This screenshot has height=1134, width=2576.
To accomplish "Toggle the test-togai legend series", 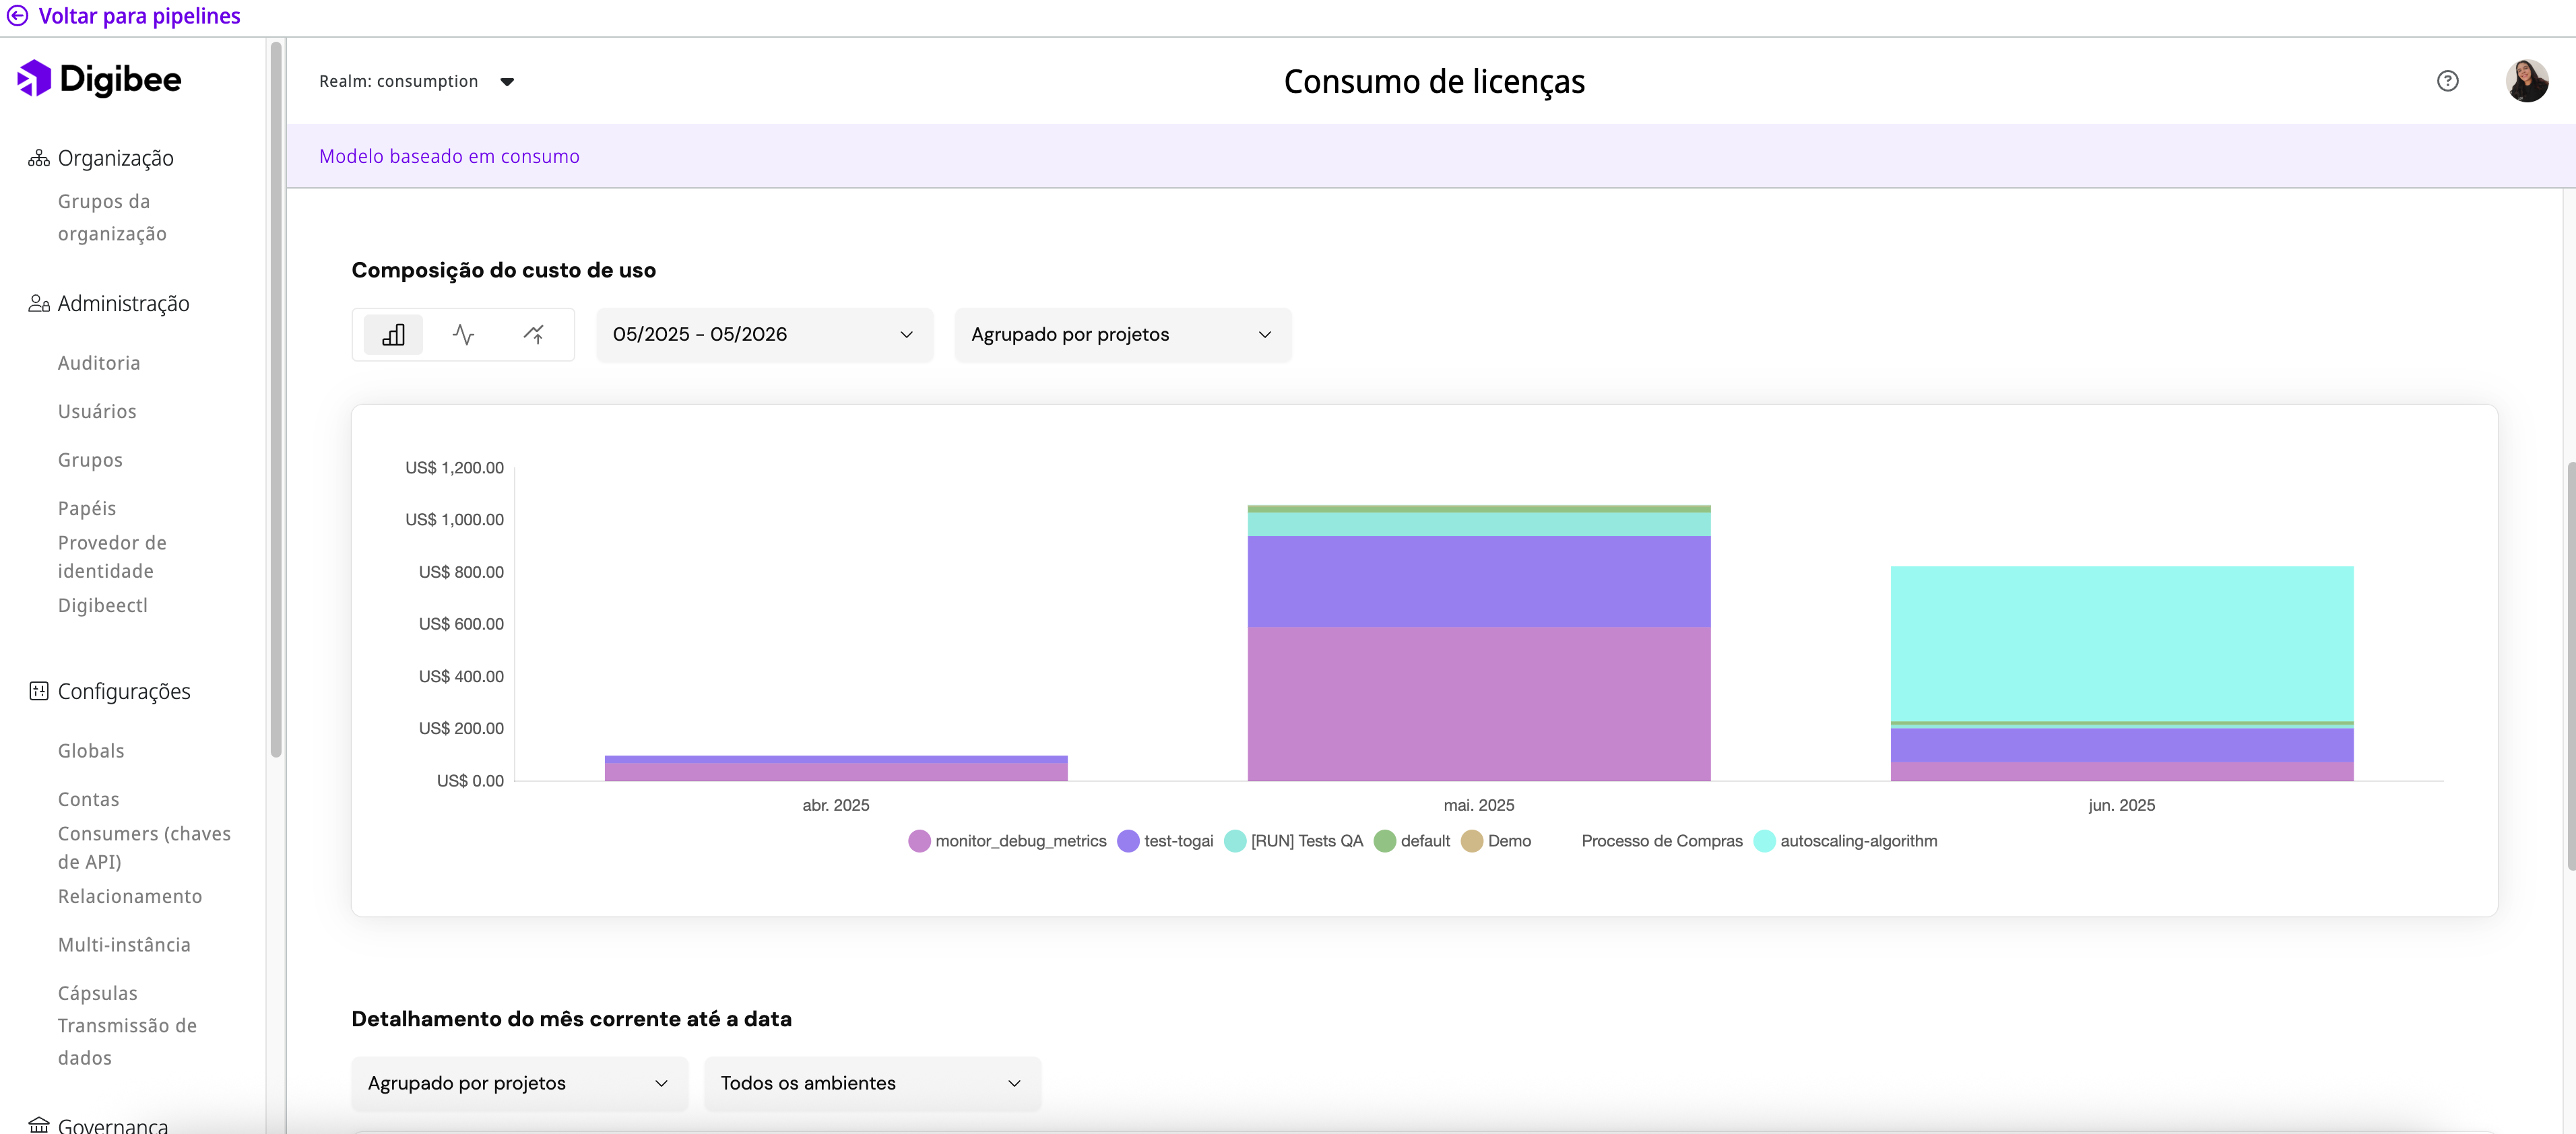I will [1178, 841].
